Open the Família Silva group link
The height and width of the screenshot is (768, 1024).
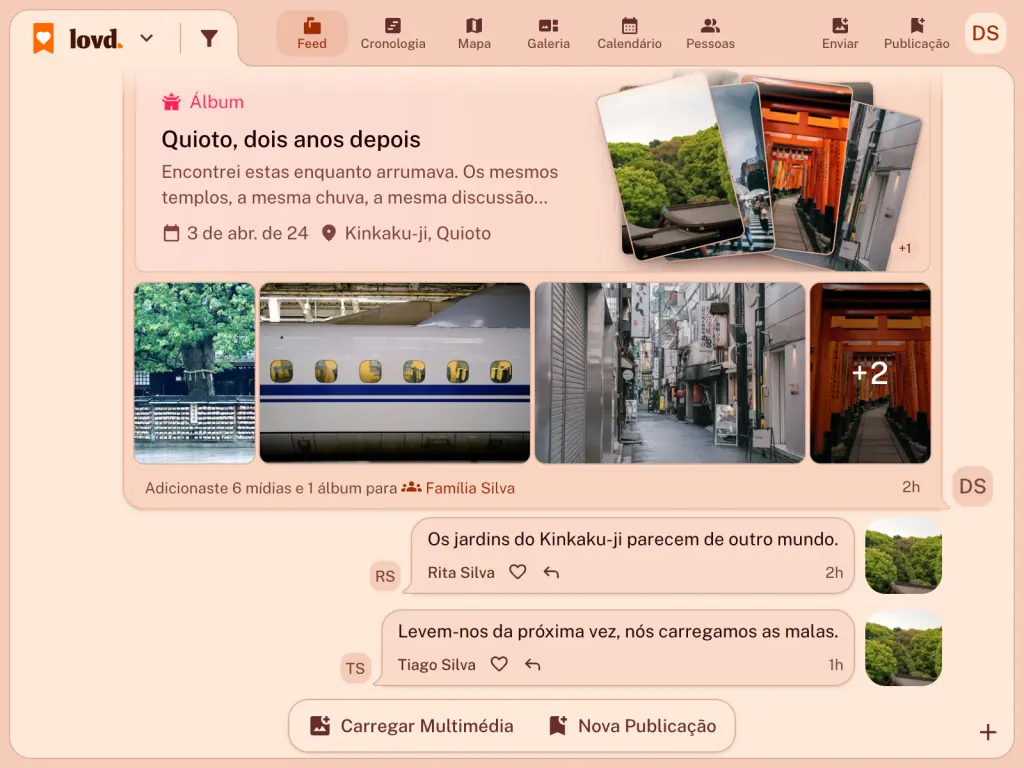click(470, 488)
